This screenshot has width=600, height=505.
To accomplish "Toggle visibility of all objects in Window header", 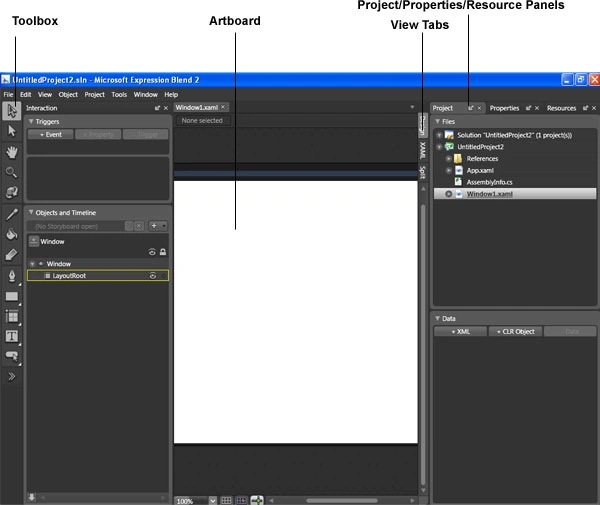I will coord(152,252).
